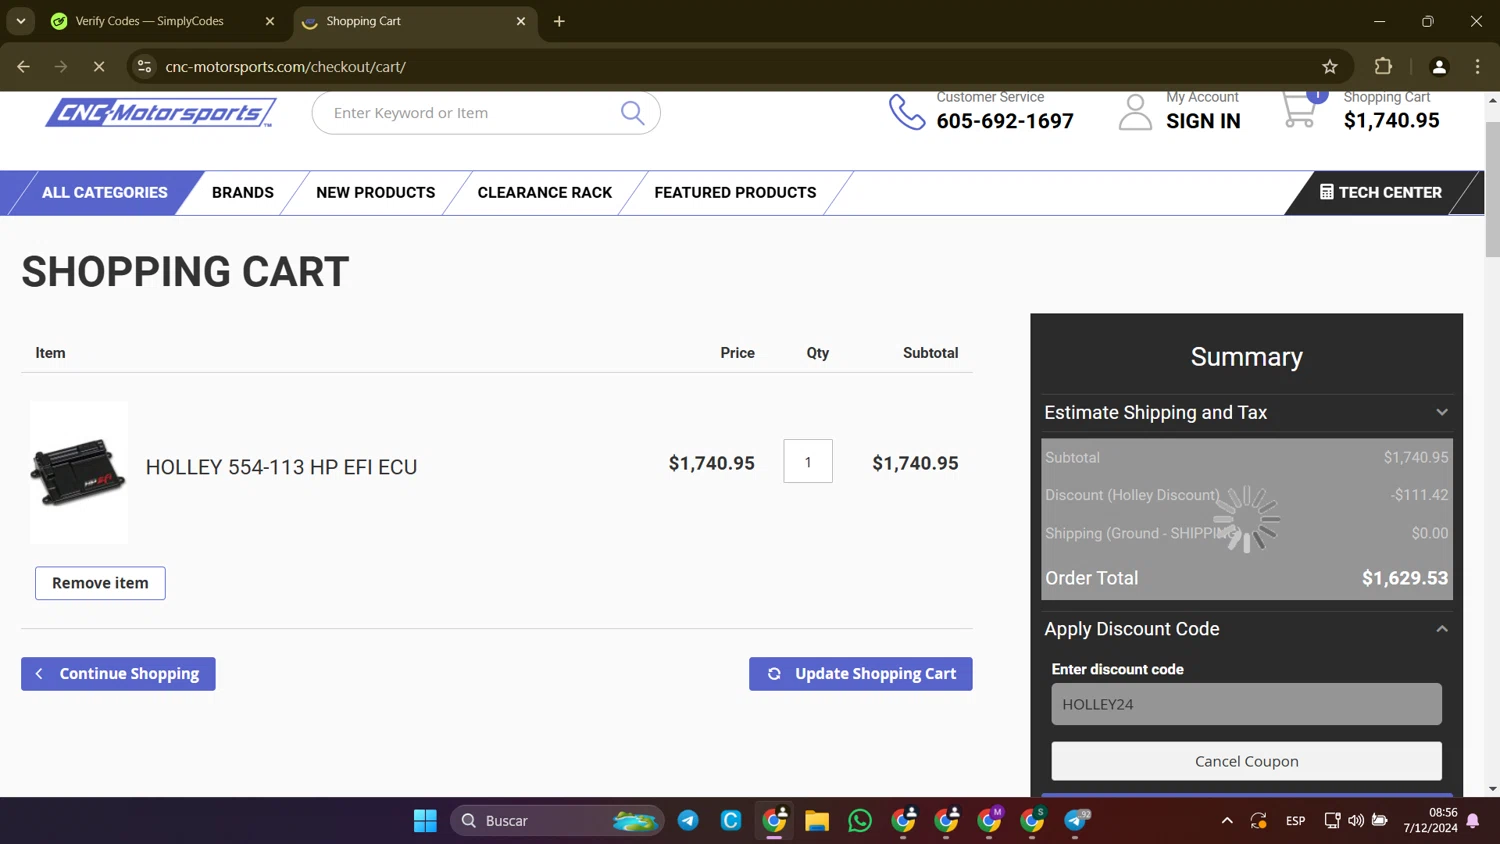Expand Estimate Shipping and Tax section
This screenshot has height=844, width=1500.
tap(1246, 413)
